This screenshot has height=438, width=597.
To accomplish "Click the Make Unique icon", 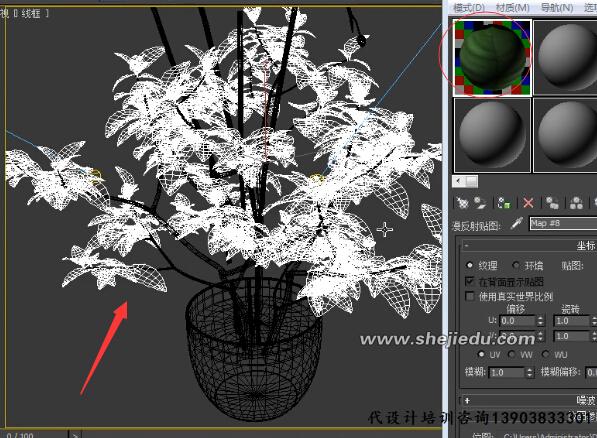I will 576,203.
